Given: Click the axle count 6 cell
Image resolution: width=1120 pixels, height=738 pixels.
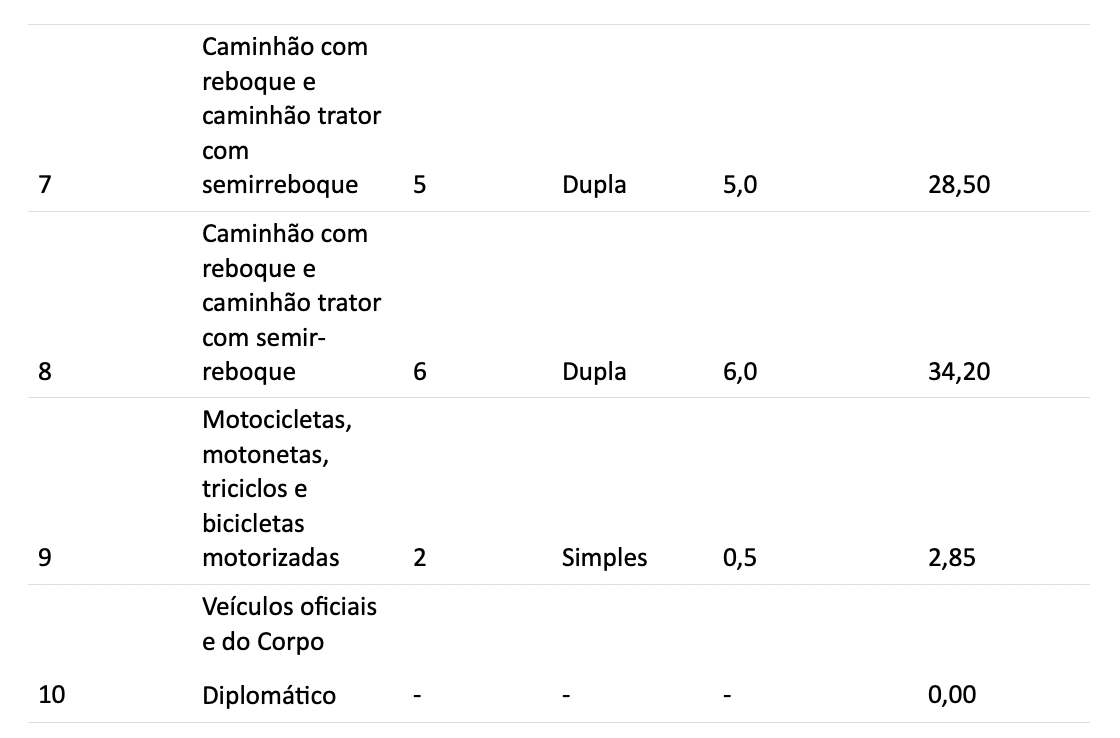Looking at the screenshot, I should tap(419, 372).
